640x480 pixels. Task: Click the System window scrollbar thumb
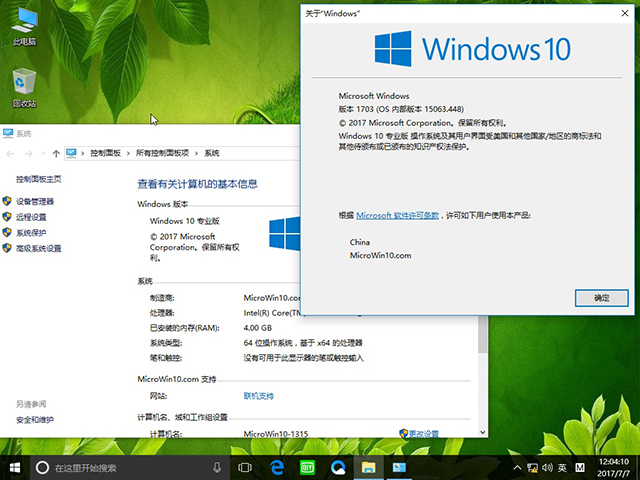[483, 335]
